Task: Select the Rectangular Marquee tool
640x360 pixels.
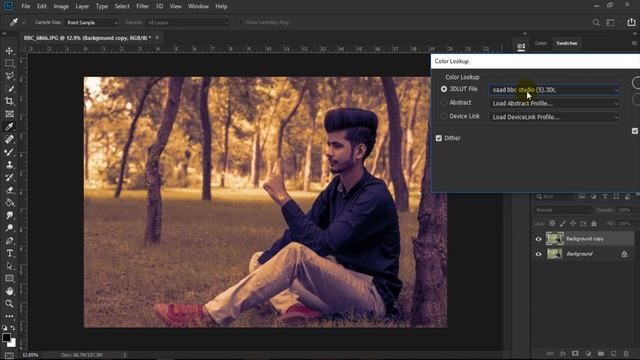Action: point(9,63)
